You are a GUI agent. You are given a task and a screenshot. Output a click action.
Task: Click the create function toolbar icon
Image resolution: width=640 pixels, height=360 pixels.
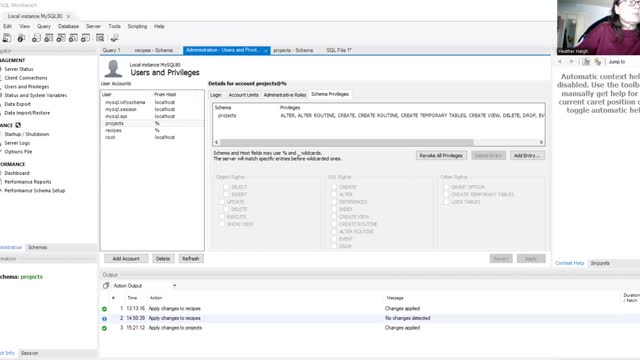[85, 38]
